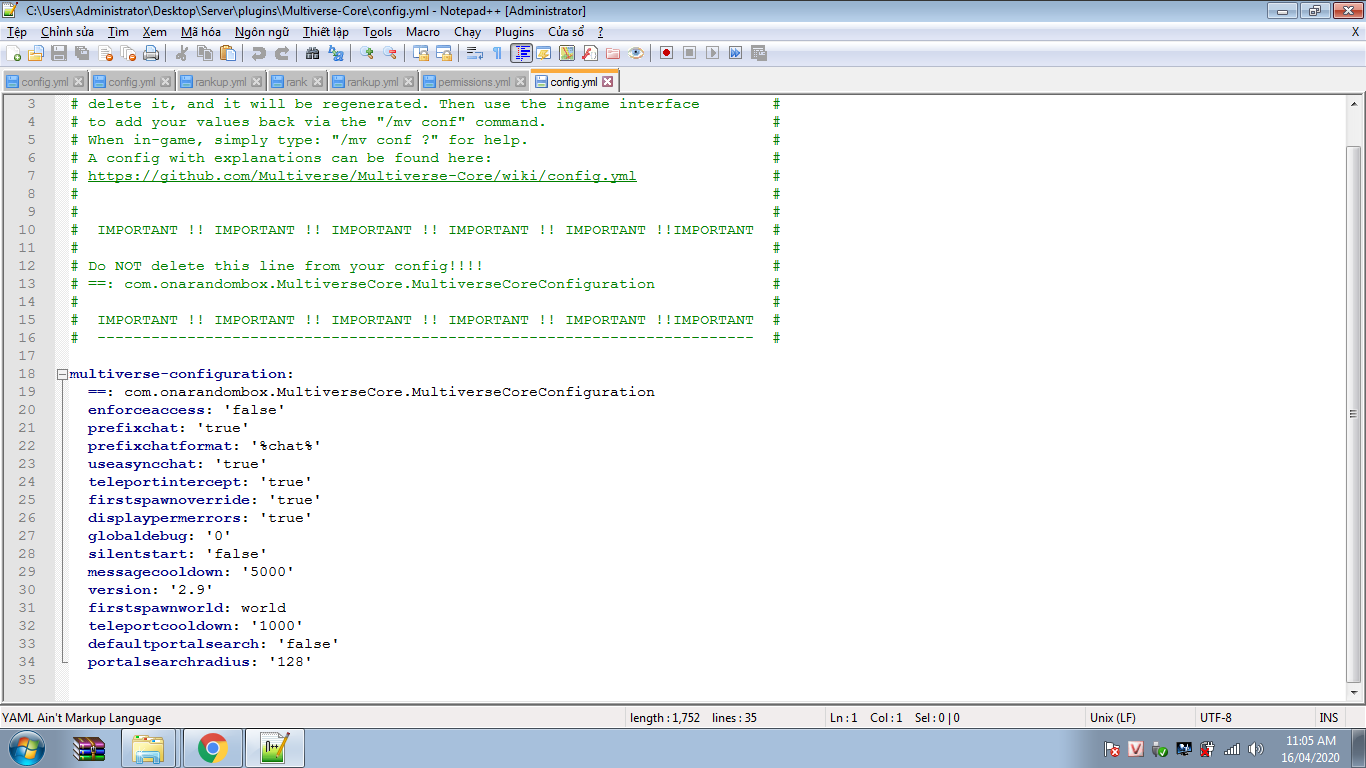The width and height of the screenshot is (1366, 768).
Task: Click the line "enforceaccess: 'false'"
Action: click(187, 410)
